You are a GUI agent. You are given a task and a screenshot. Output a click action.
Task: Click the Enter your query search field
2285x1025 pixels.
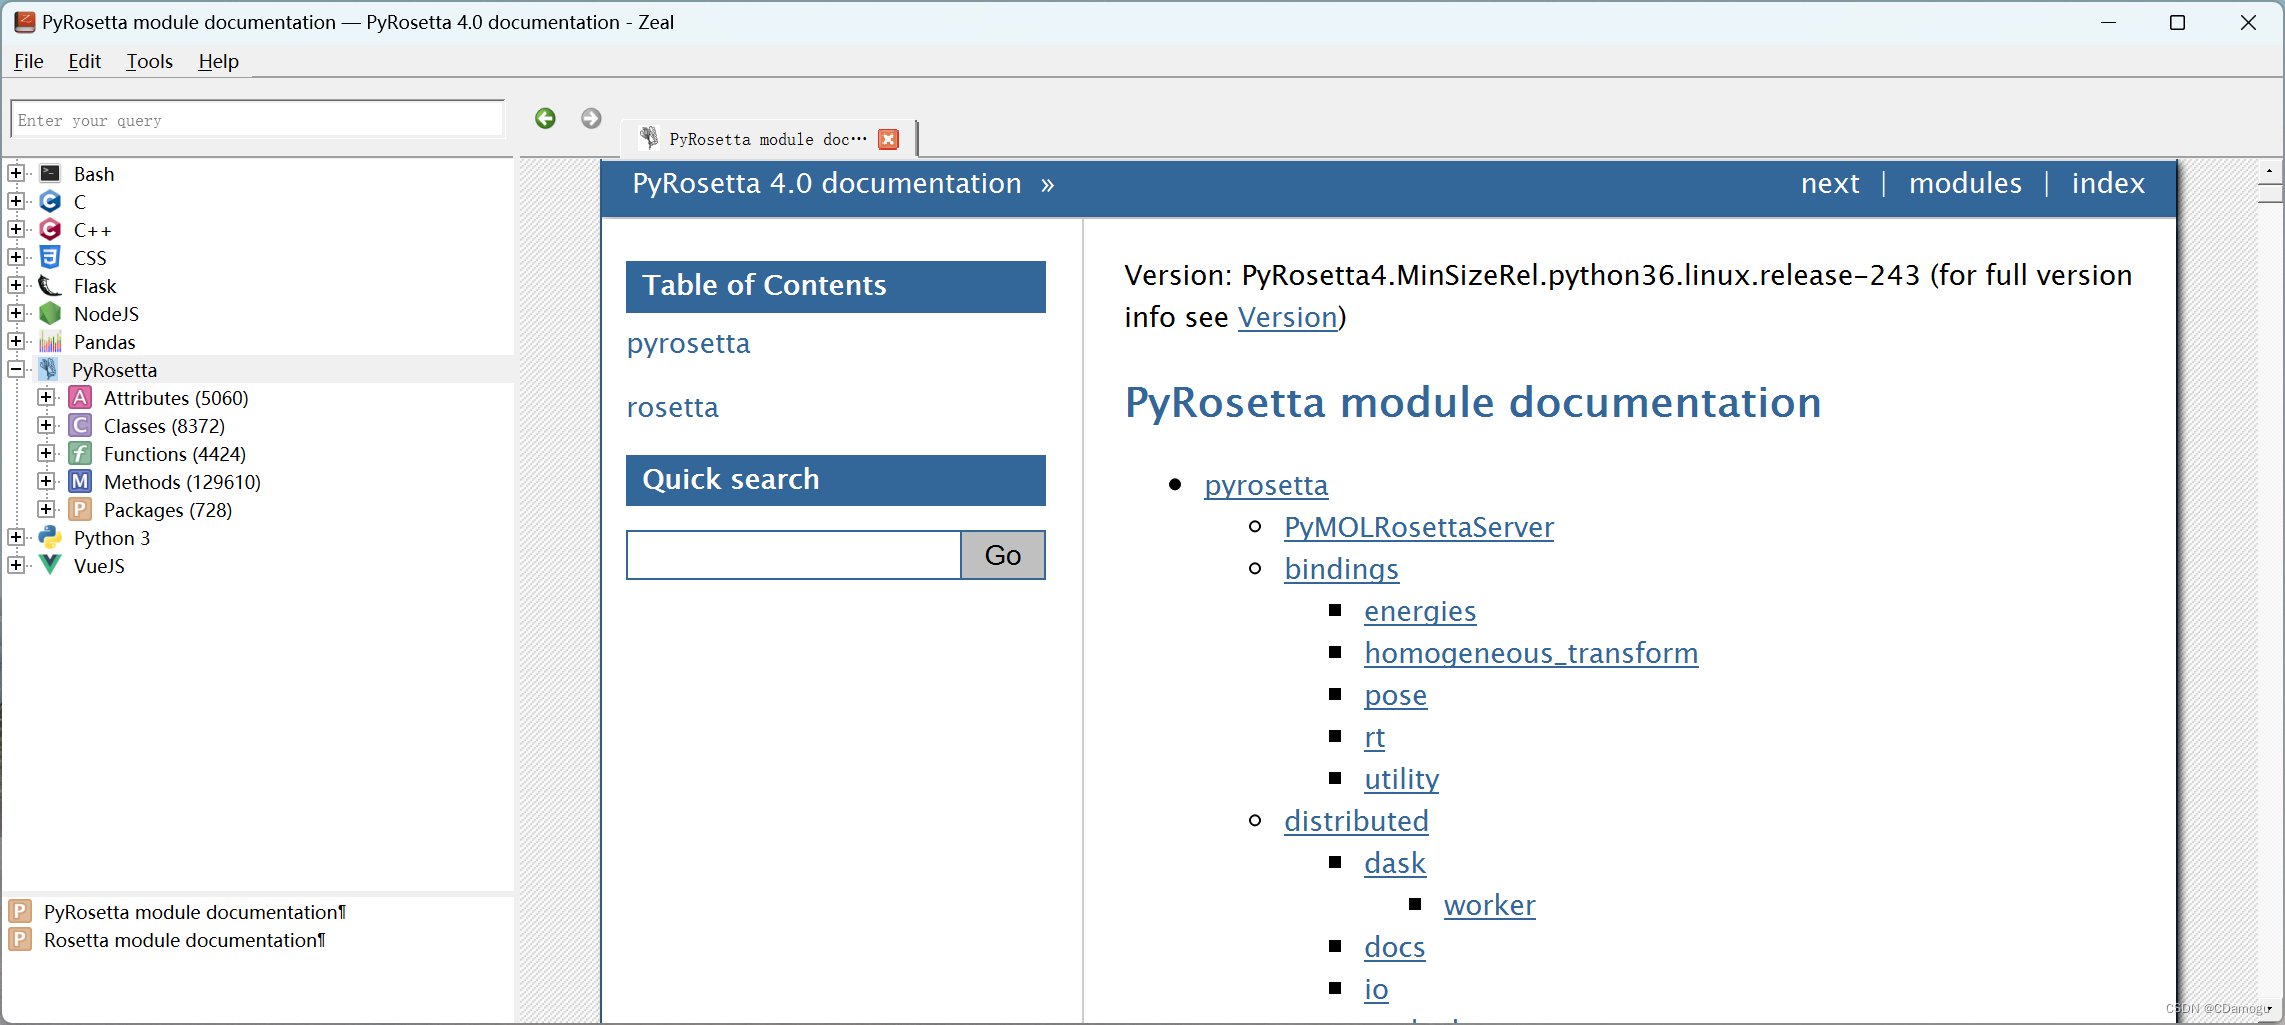pyautogui.click(x=257, y=120)
